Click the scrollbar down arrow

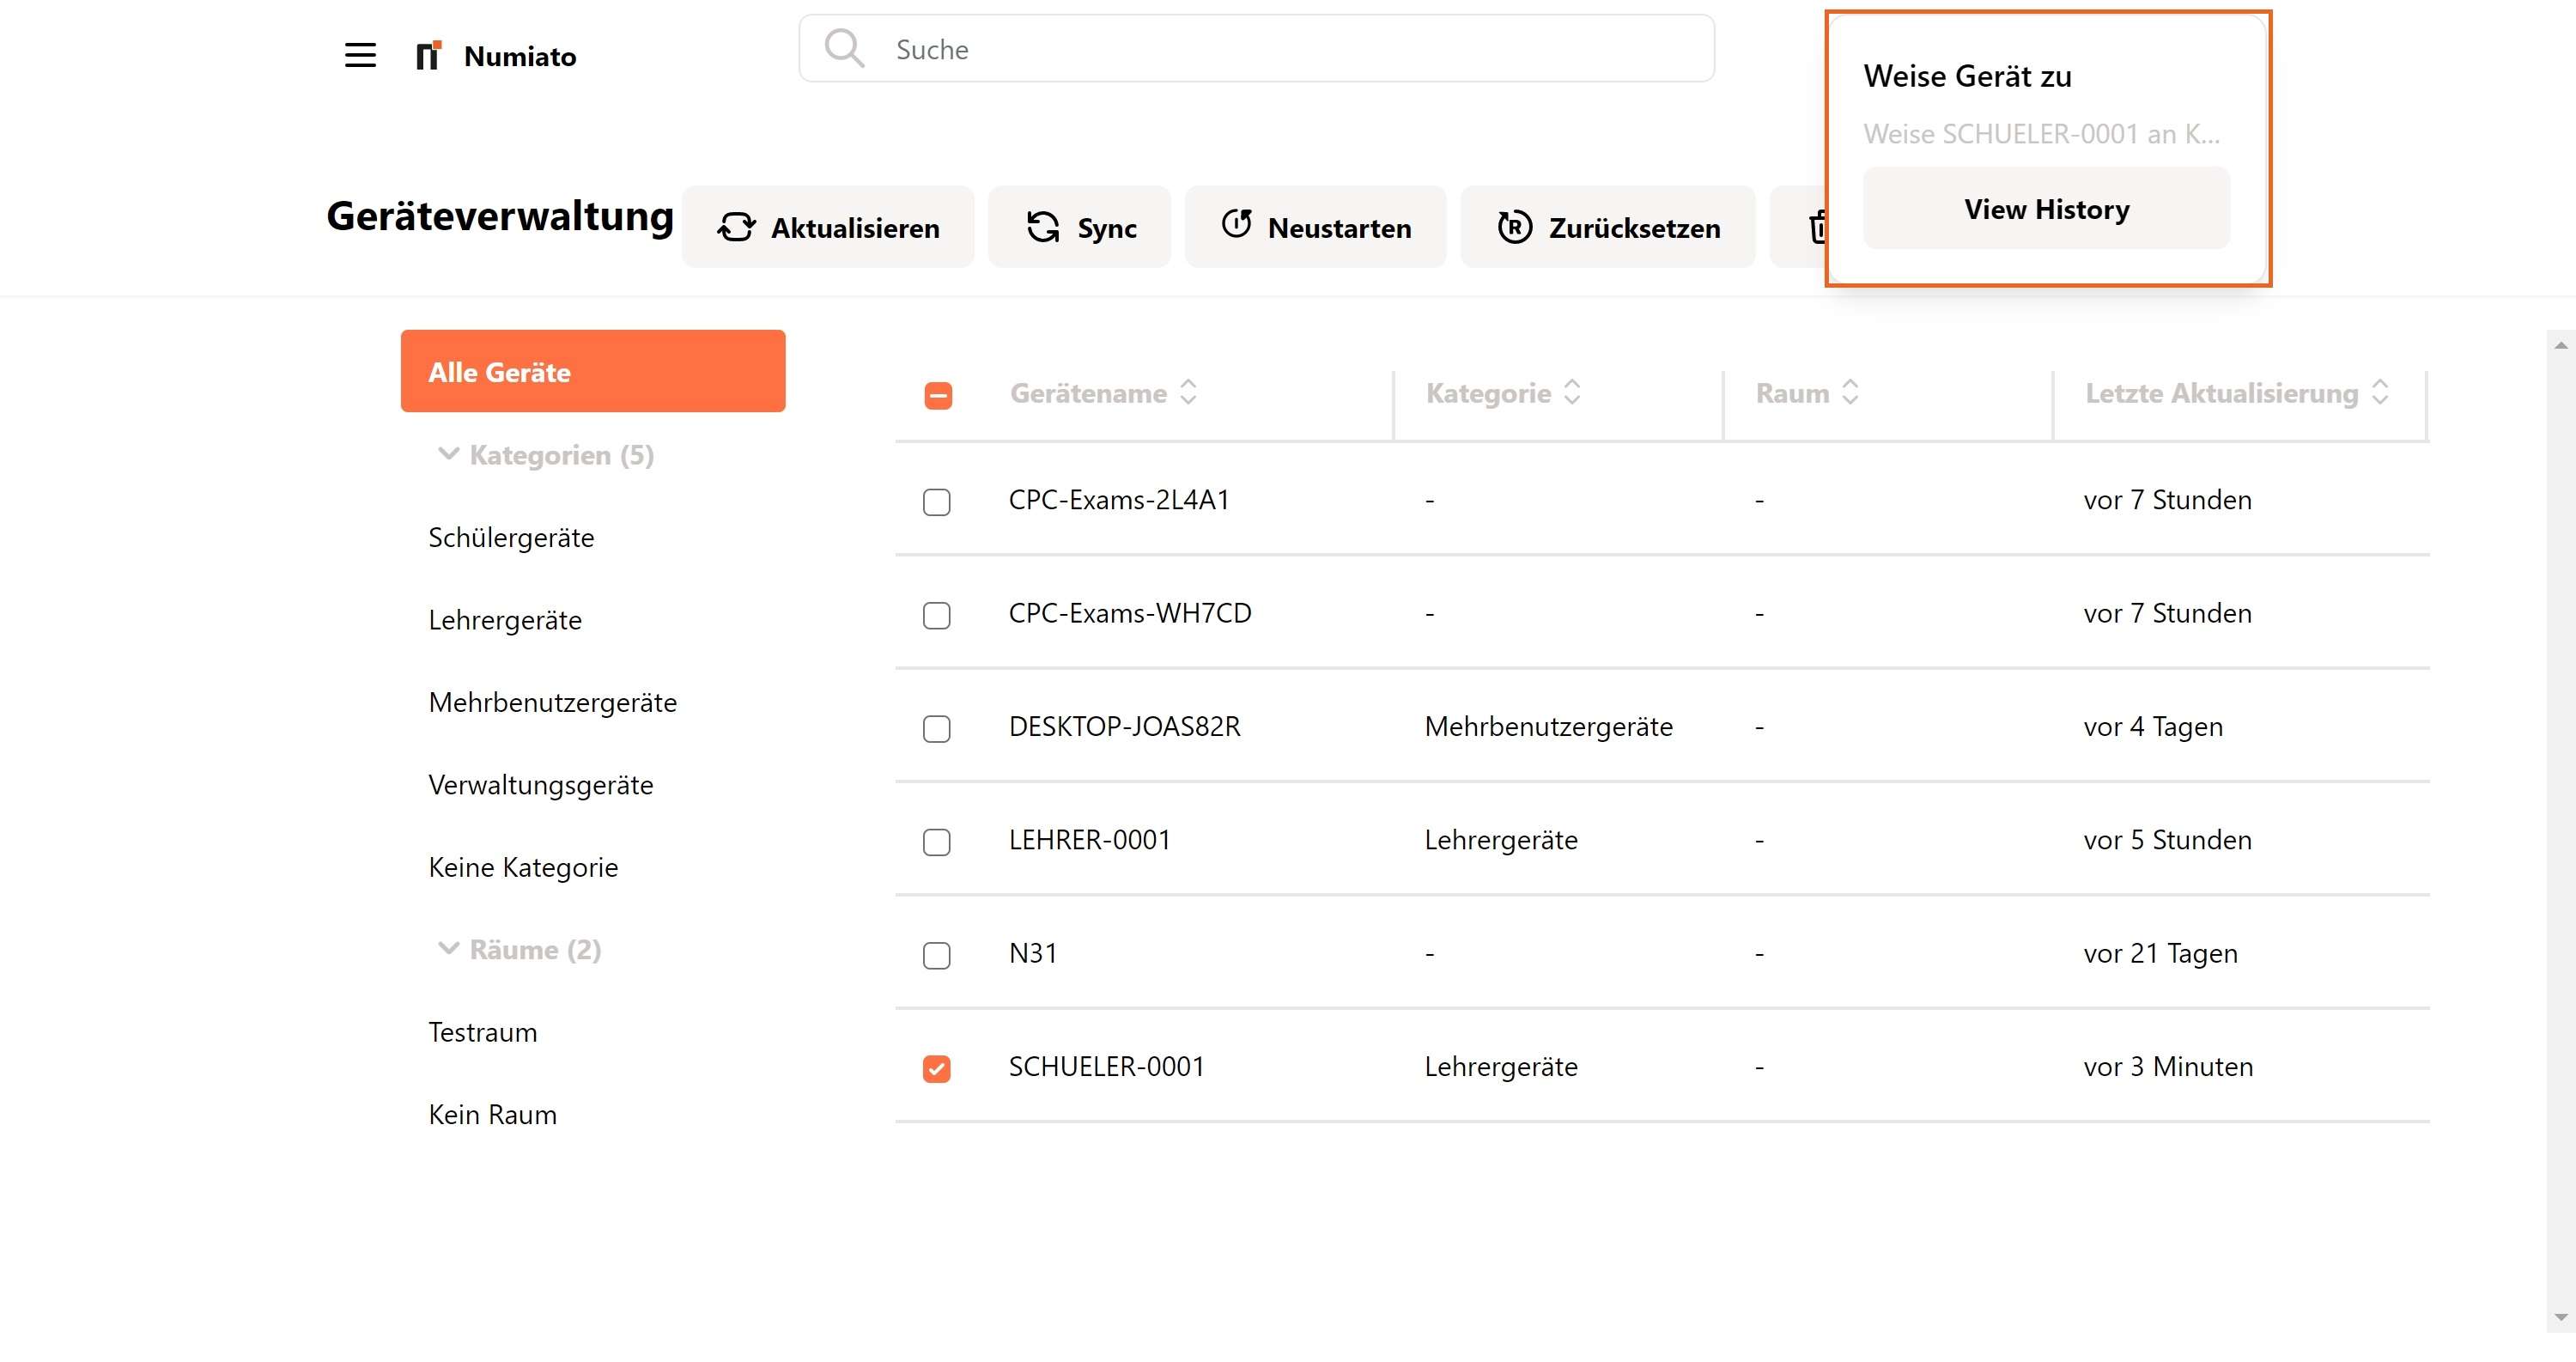point(2561,1318)
